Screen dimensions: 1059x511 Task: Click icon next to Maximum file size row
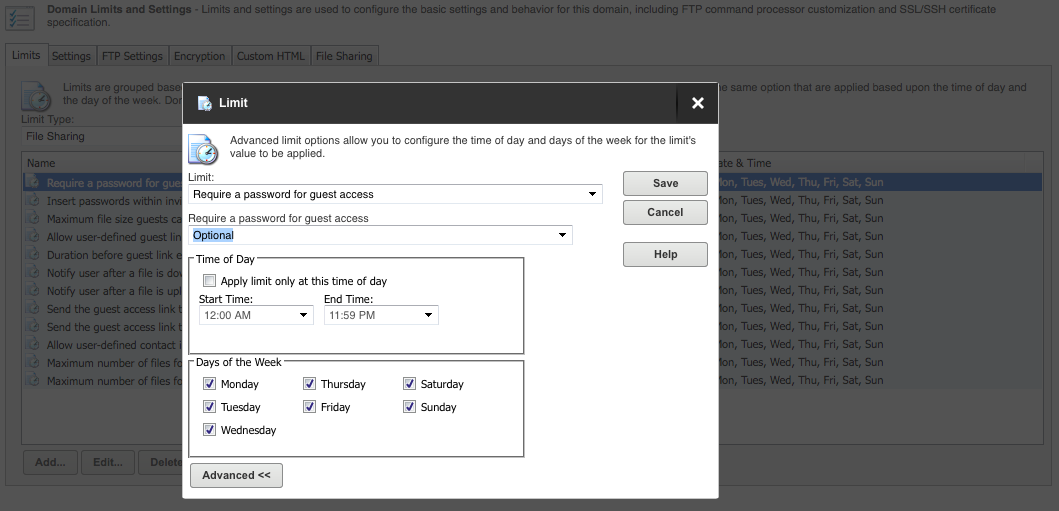pyautogui.click(x=32, y=219)
